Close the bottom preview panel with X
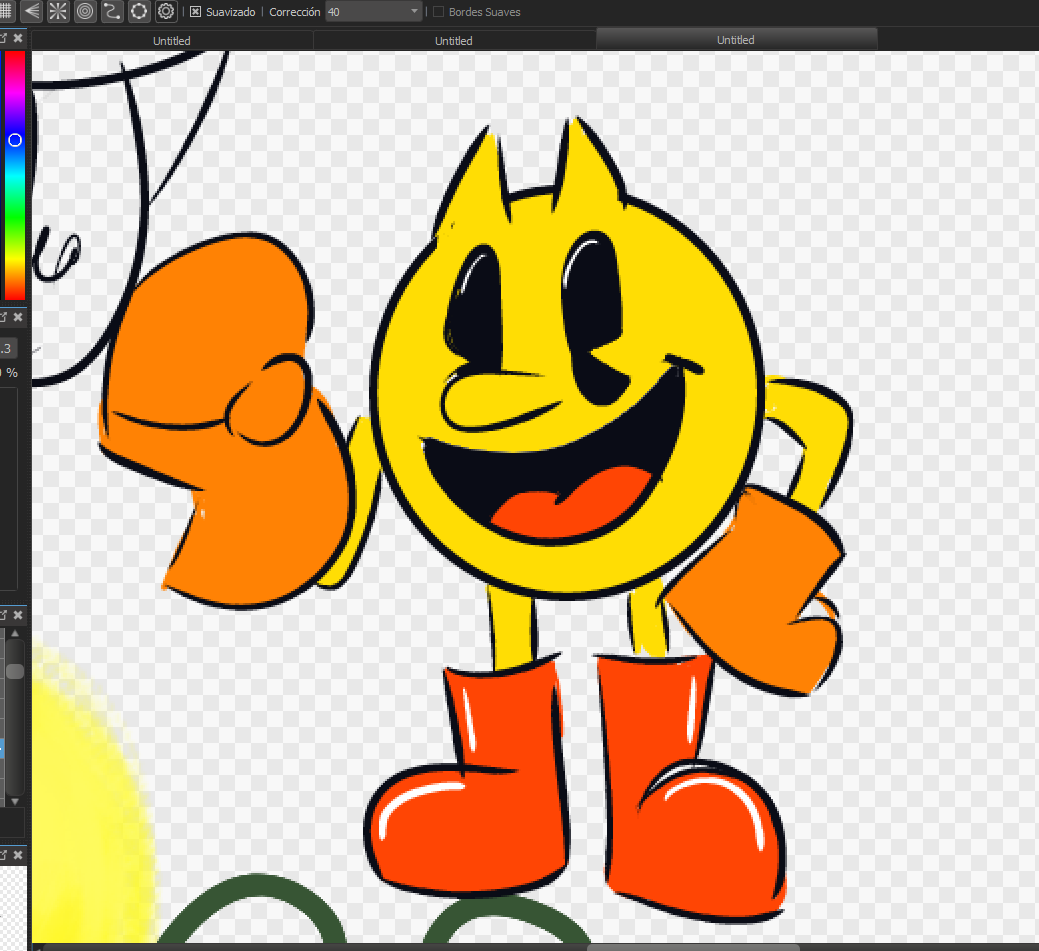Viewport: 1039px width, 951px height. [x=18, y=854]
